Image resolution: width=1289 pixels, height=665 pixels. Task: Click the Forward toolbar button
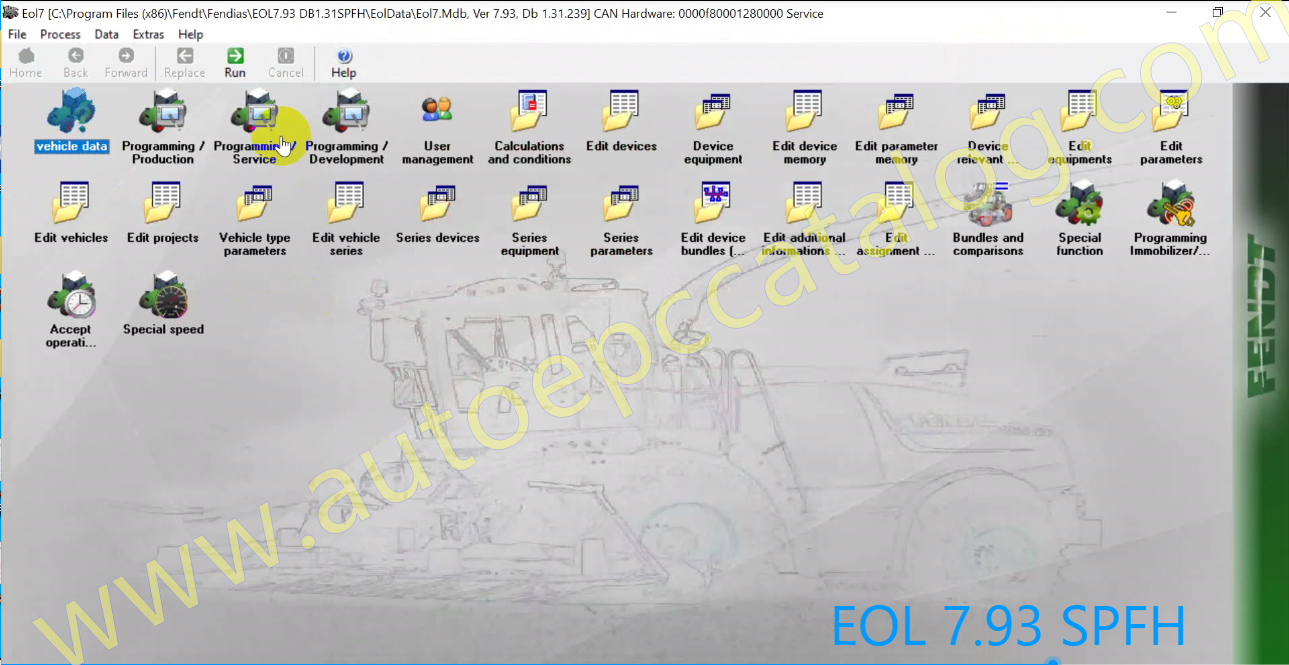pos(126,63)
